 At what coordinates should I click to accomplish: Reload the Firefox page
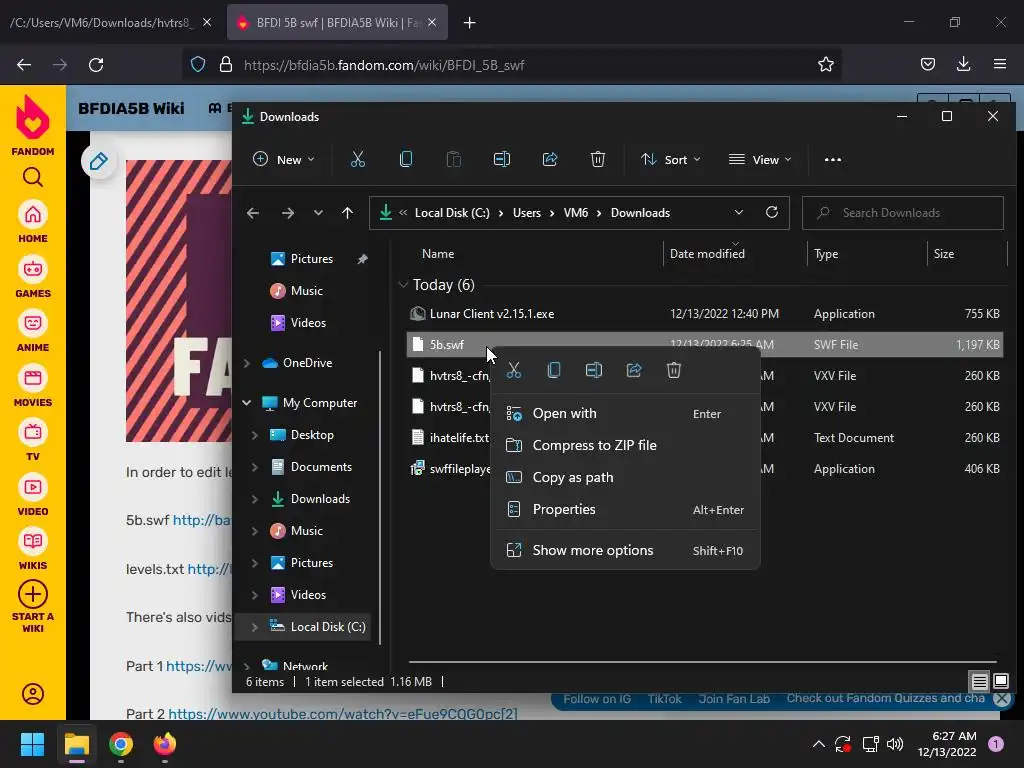(96, 65)
